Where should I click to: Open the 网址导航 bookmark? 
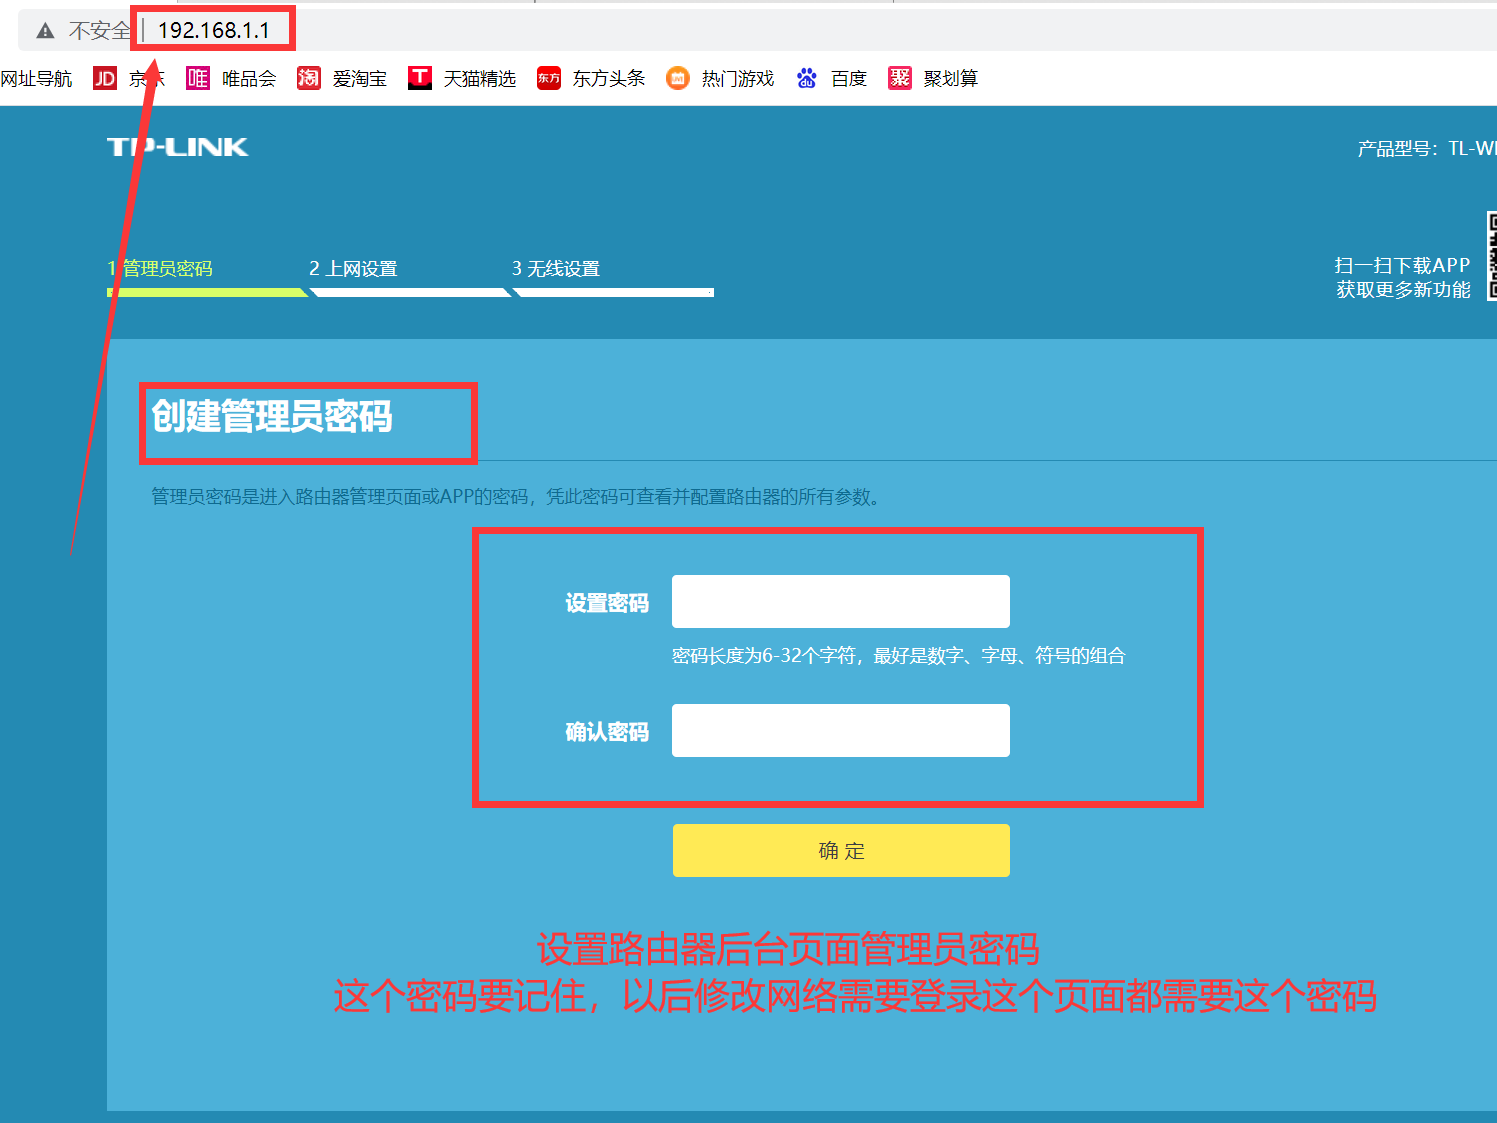38,77
